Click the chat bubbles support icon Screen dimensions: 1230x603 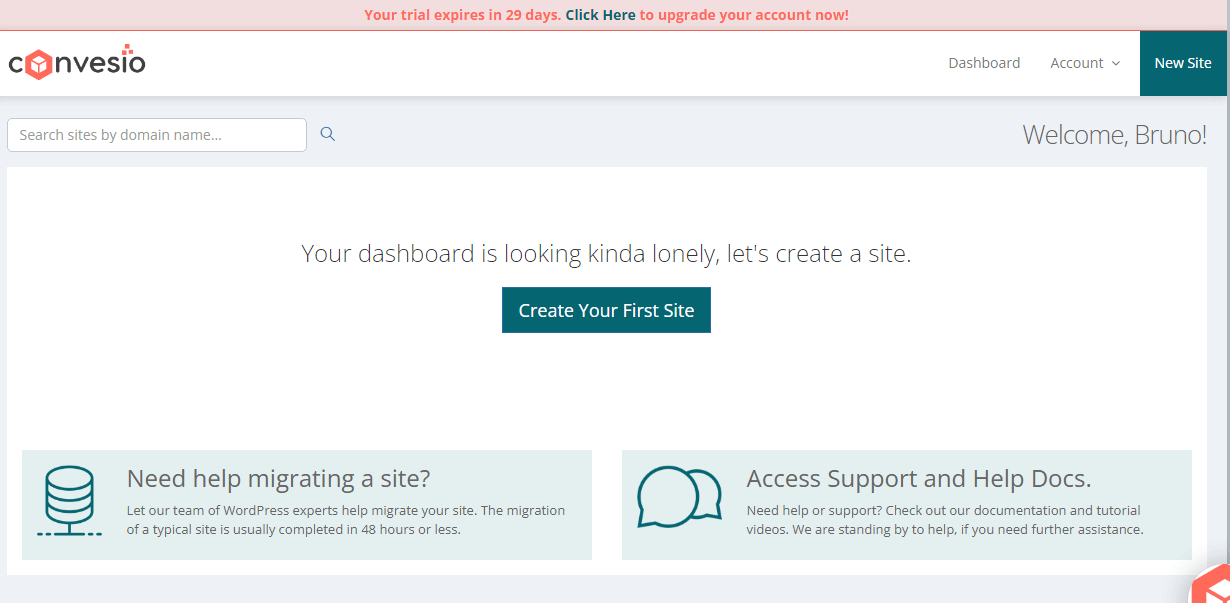[x=680, y=497]
